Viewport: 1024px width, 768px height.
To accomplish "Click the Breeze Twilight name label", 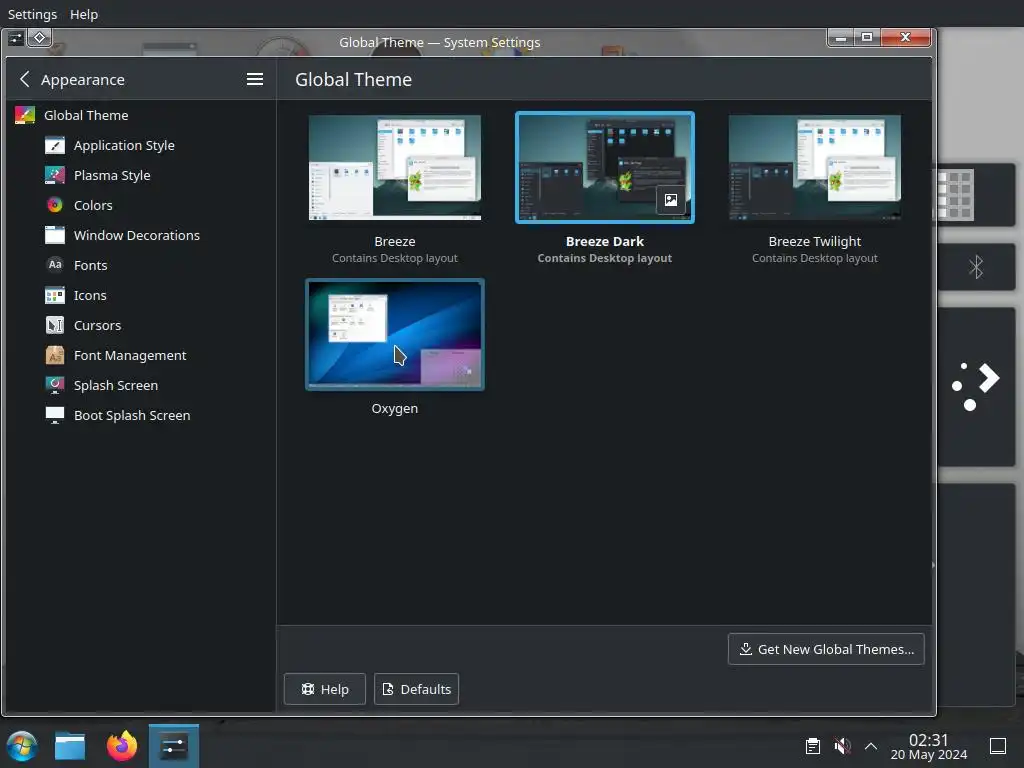I will tap(814, 241).
